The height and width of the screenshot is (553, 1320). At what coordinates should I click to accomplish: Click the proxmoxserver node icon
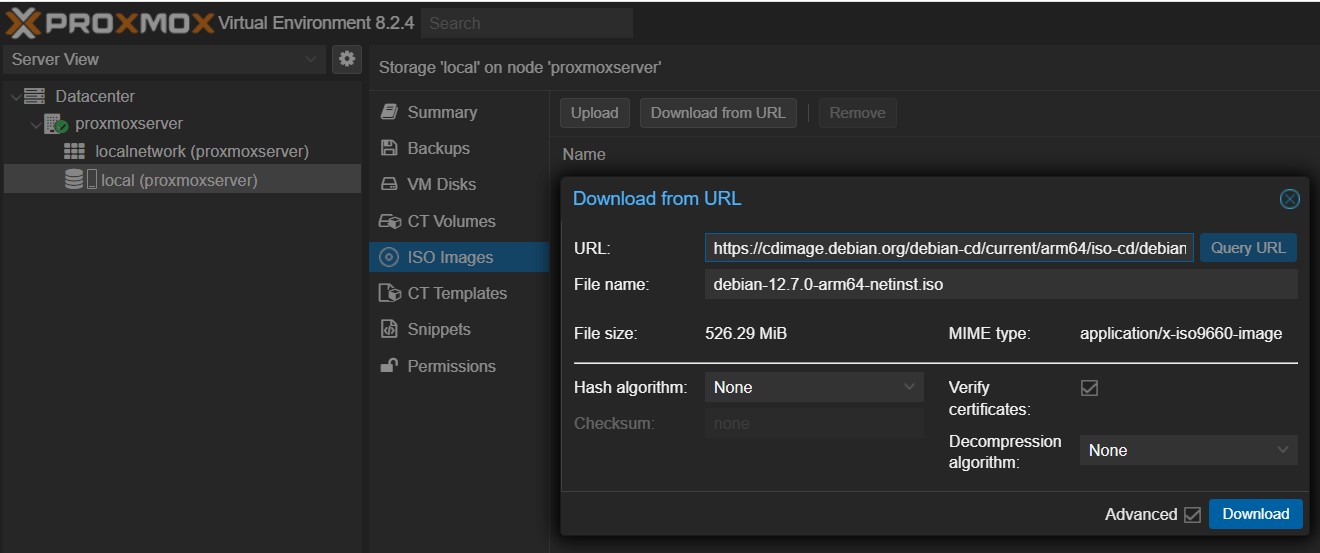pyautogui.click(x=55, y=124)
